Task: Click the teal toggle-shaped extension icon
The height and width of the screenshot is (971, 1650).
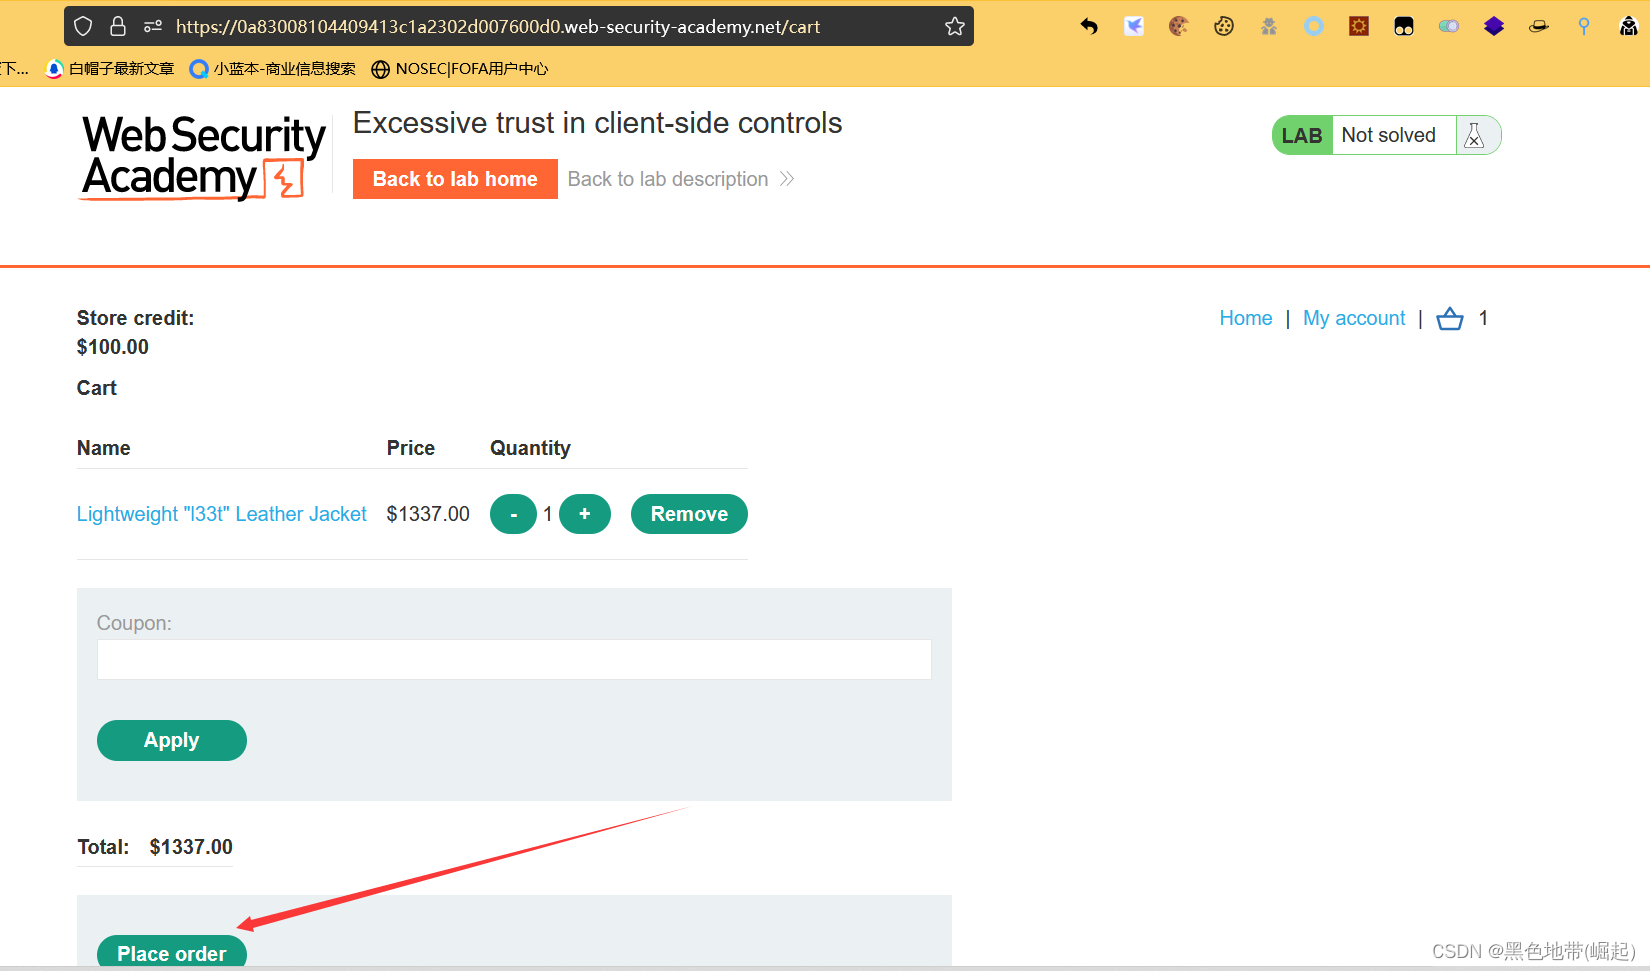Action: pos(1449,26)
